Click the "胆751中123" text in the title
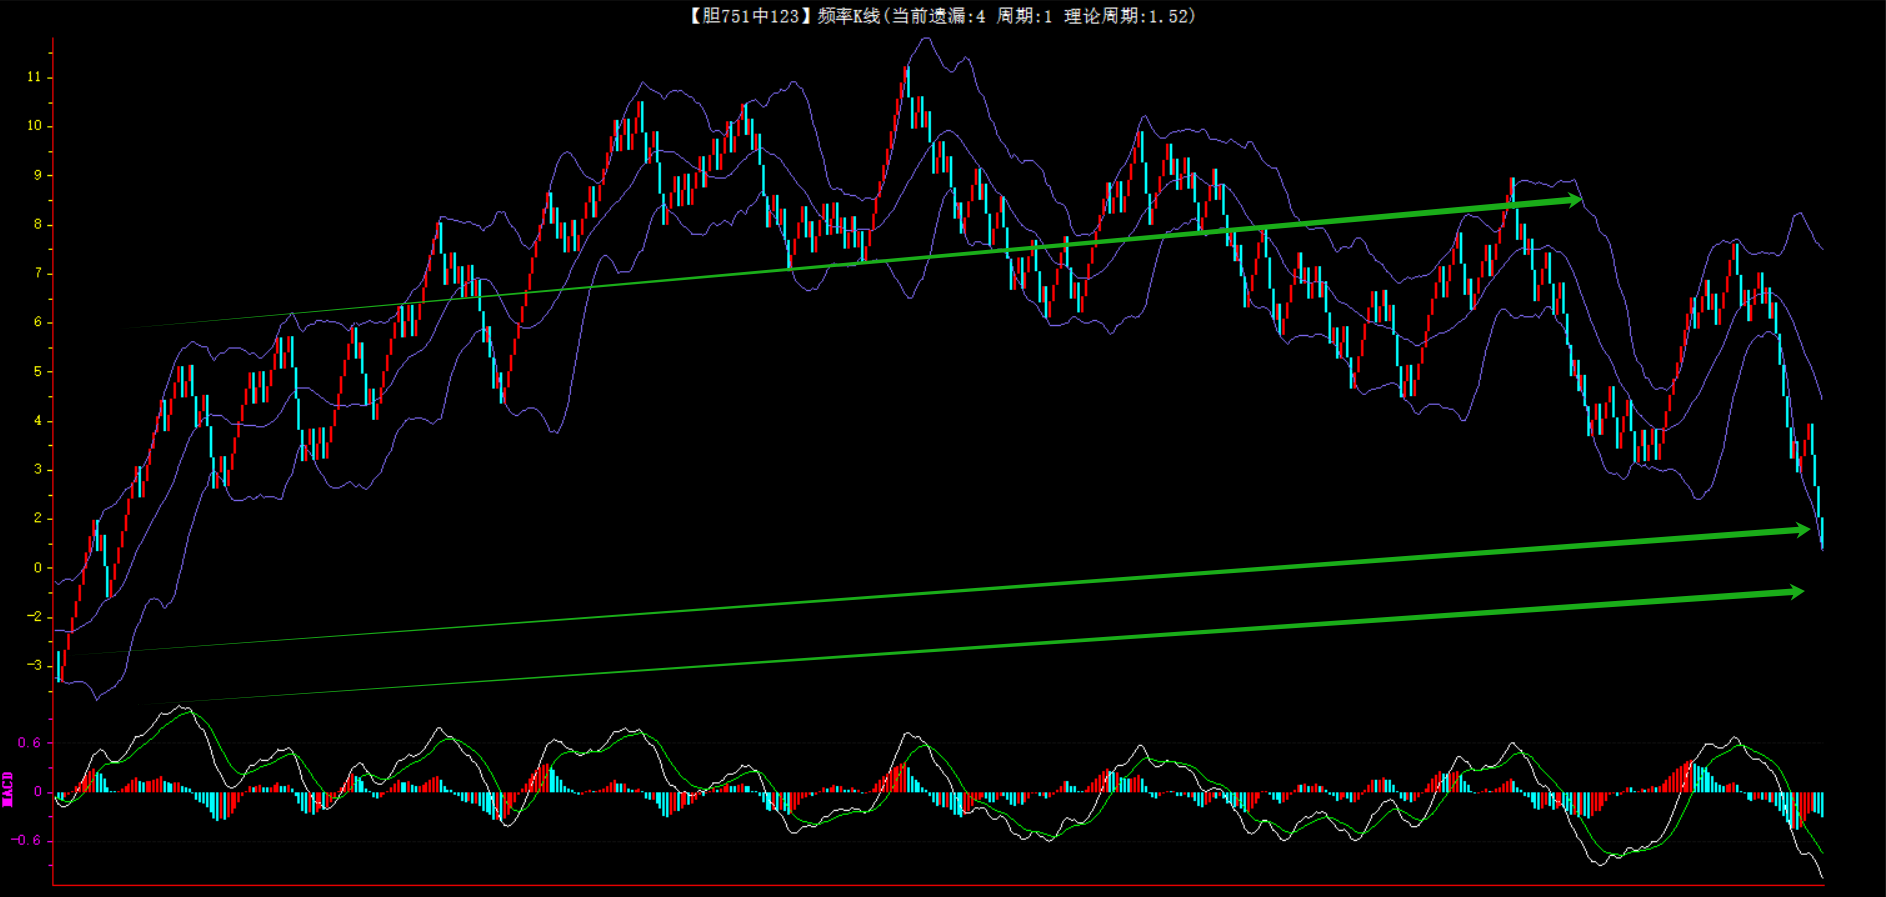Screen dimensions: 1886x897 click(750, 16)
